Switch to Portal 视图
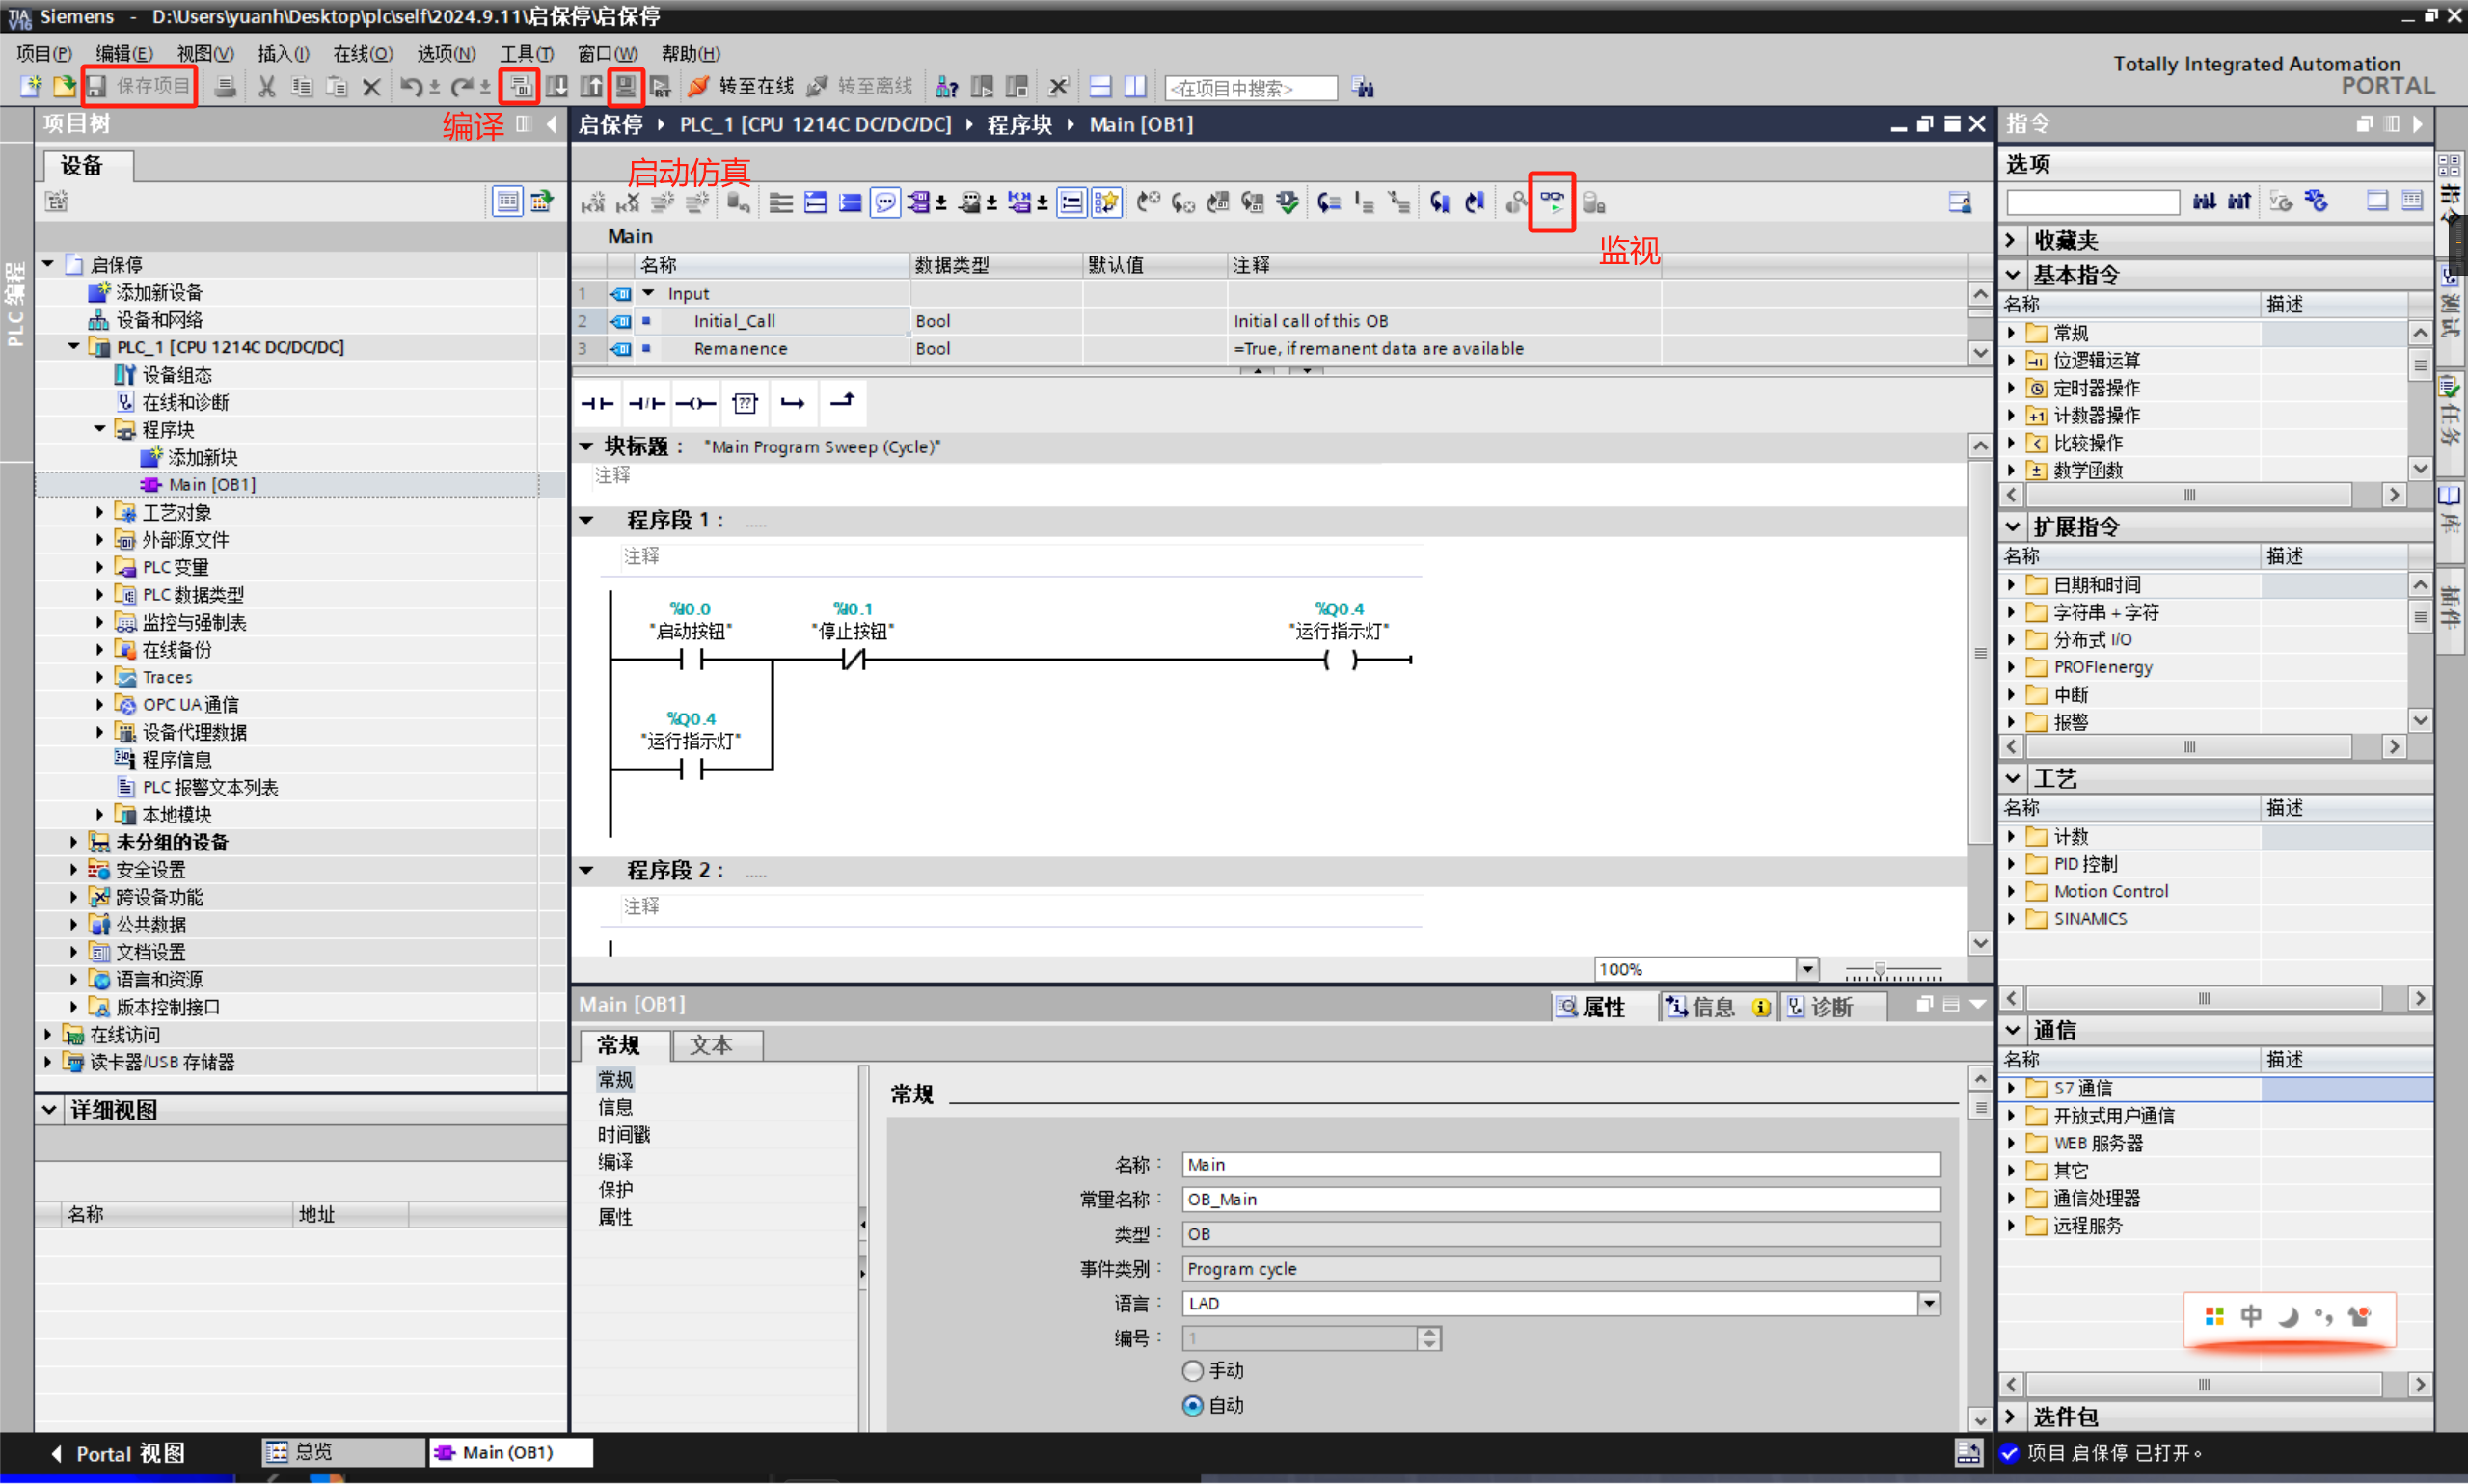The height and width of the screenshot is (1484, 2468). (x=119, y=1453)
